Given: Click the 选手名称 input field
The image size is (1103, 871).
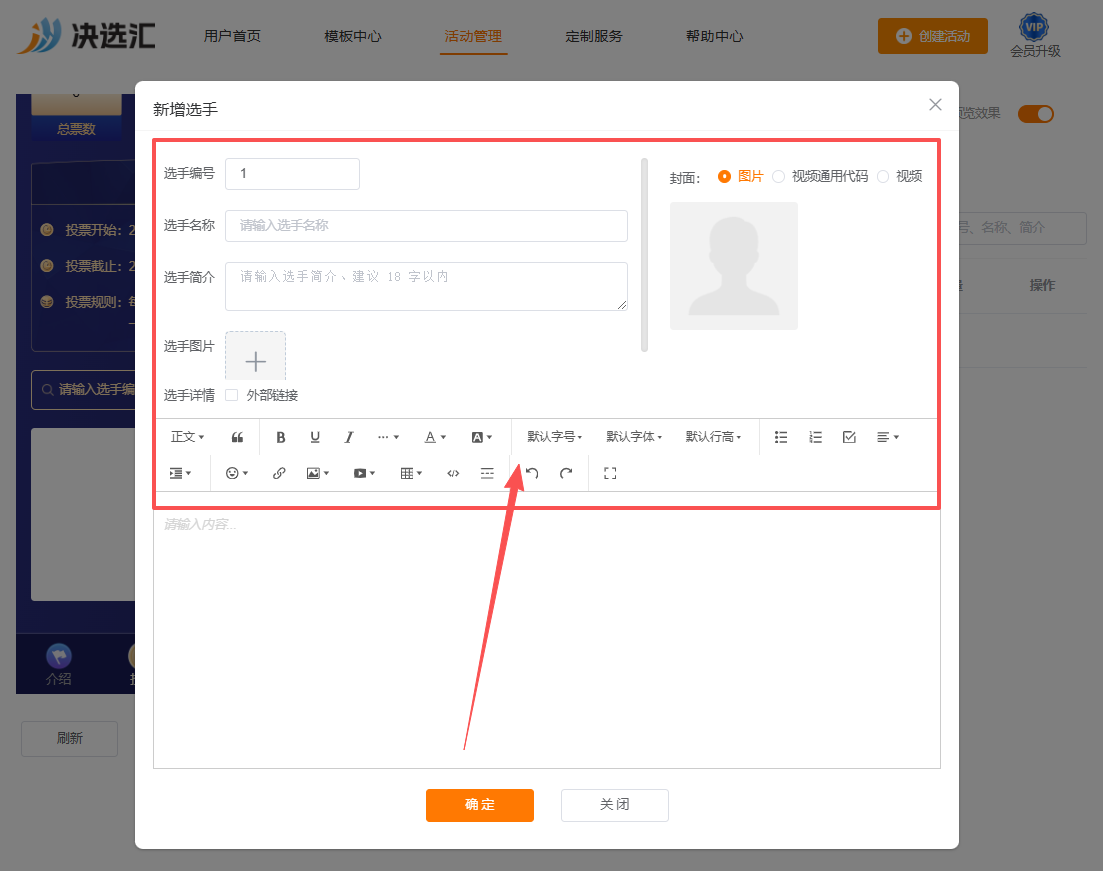Looking at the screenshot, I should pyautogui.click(x=426, y=226).
